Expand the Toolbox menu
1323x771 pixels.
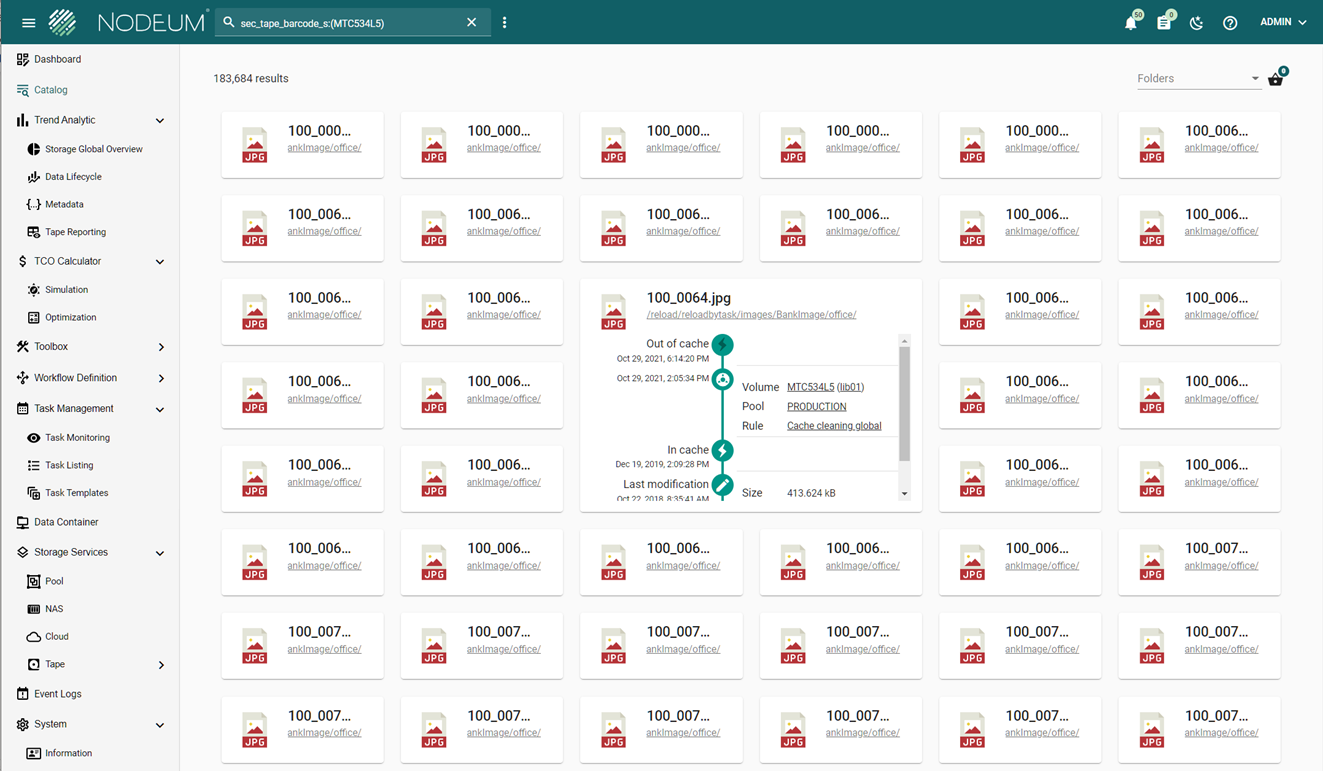[x=160, y=347]
